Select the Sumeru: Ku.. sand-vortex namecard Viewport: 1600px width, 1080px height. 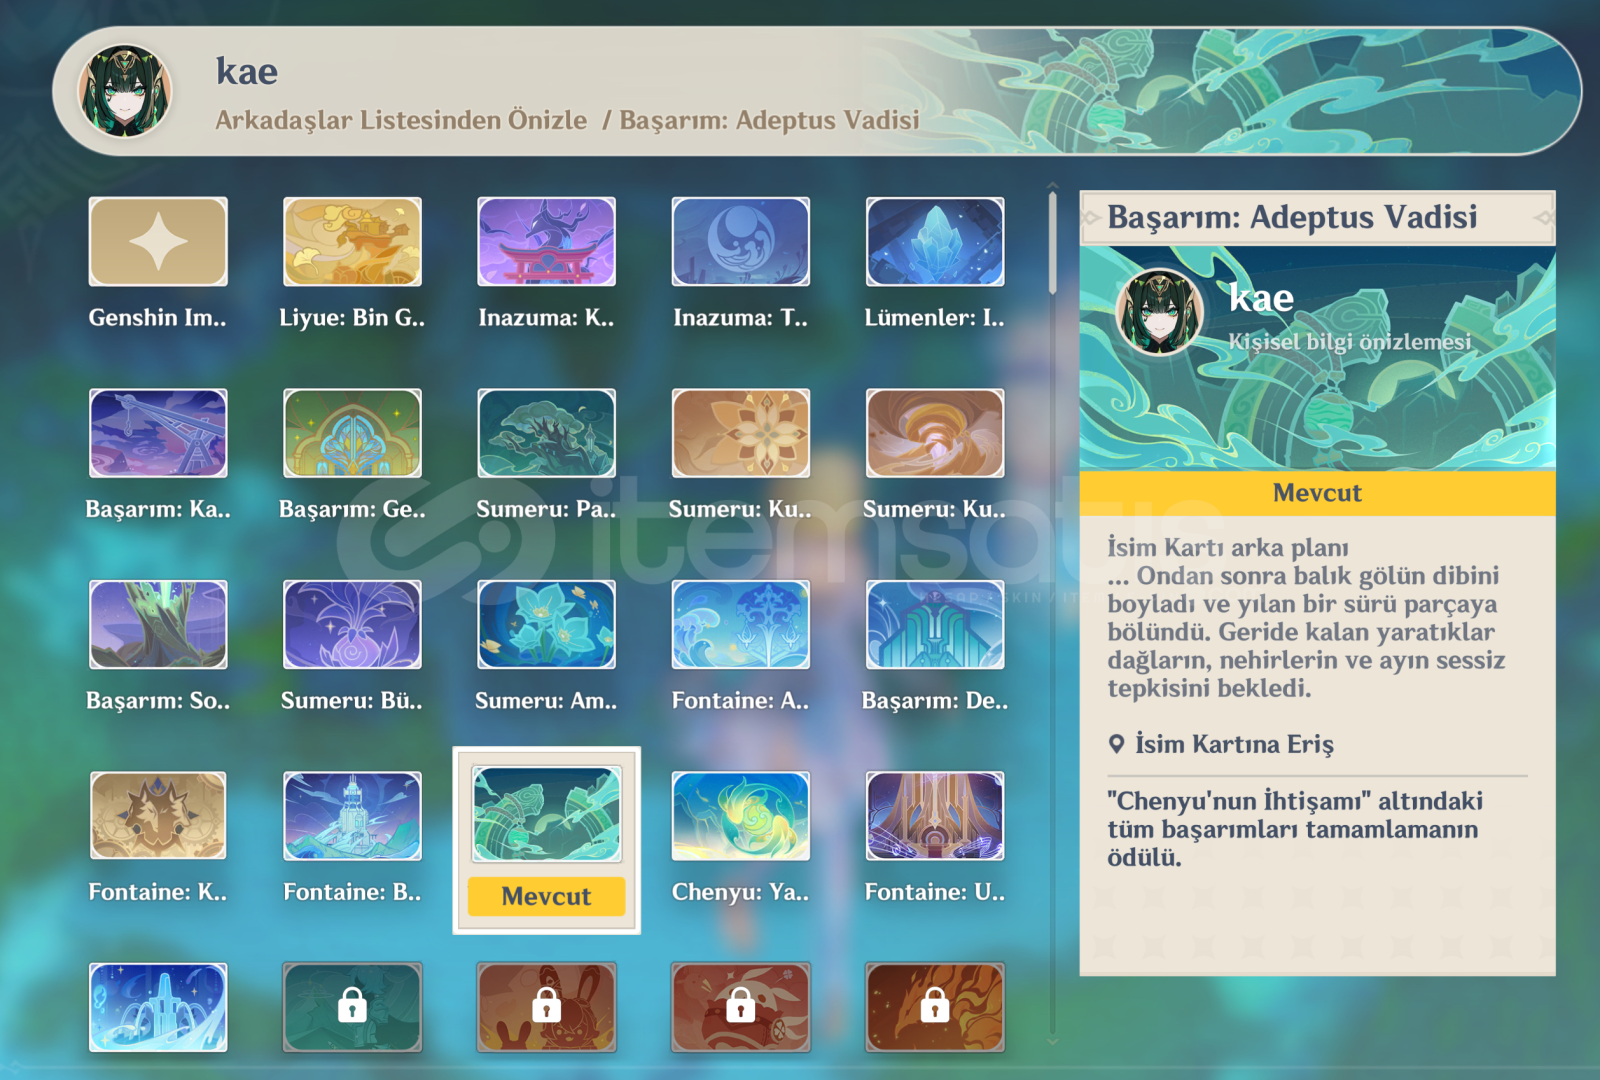[935, 433]
